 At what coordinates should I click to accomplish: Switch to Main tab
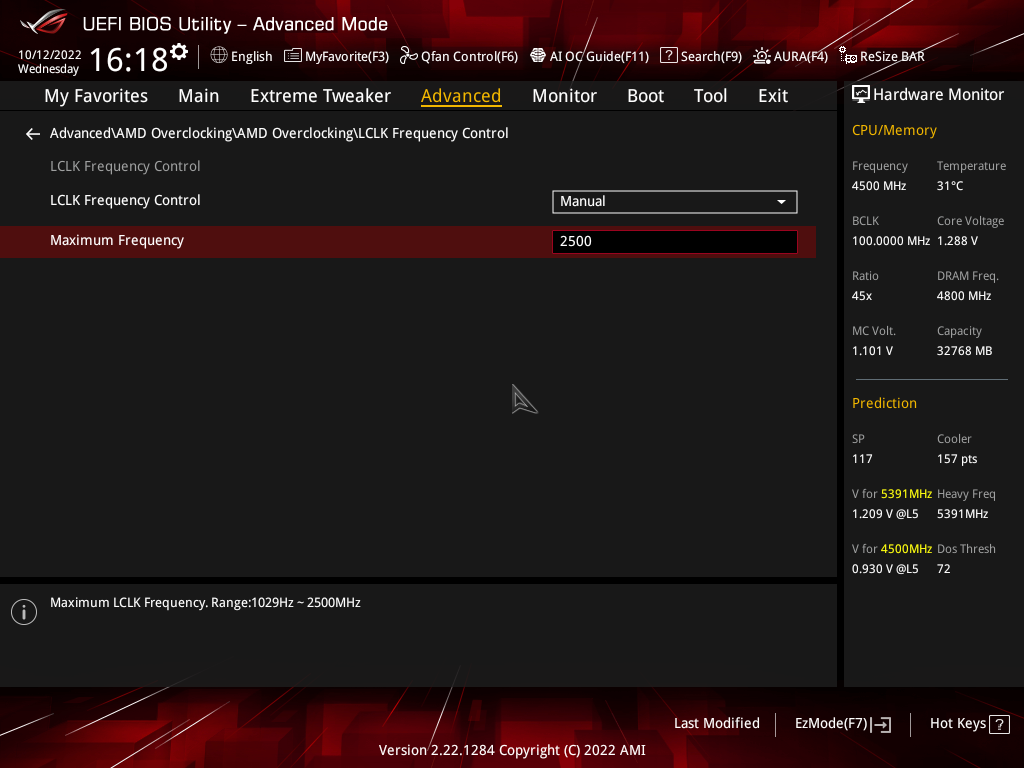tap(199, 96)
